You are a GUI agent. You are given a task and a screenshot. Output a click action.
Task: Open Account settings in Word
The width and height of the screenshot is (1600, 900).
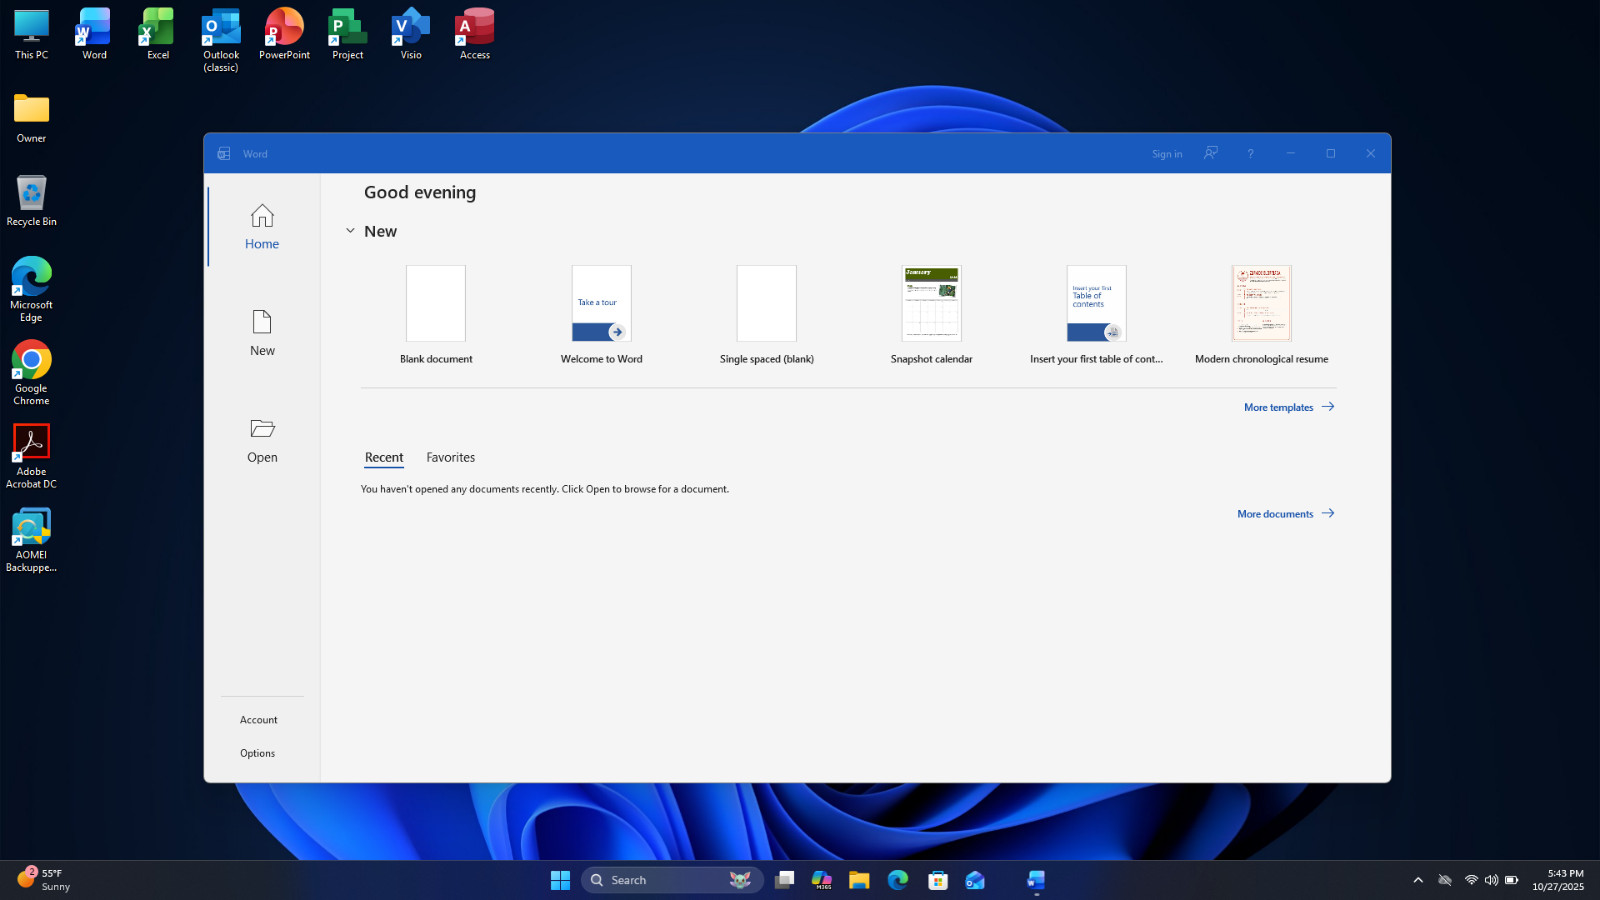[258, 720]
